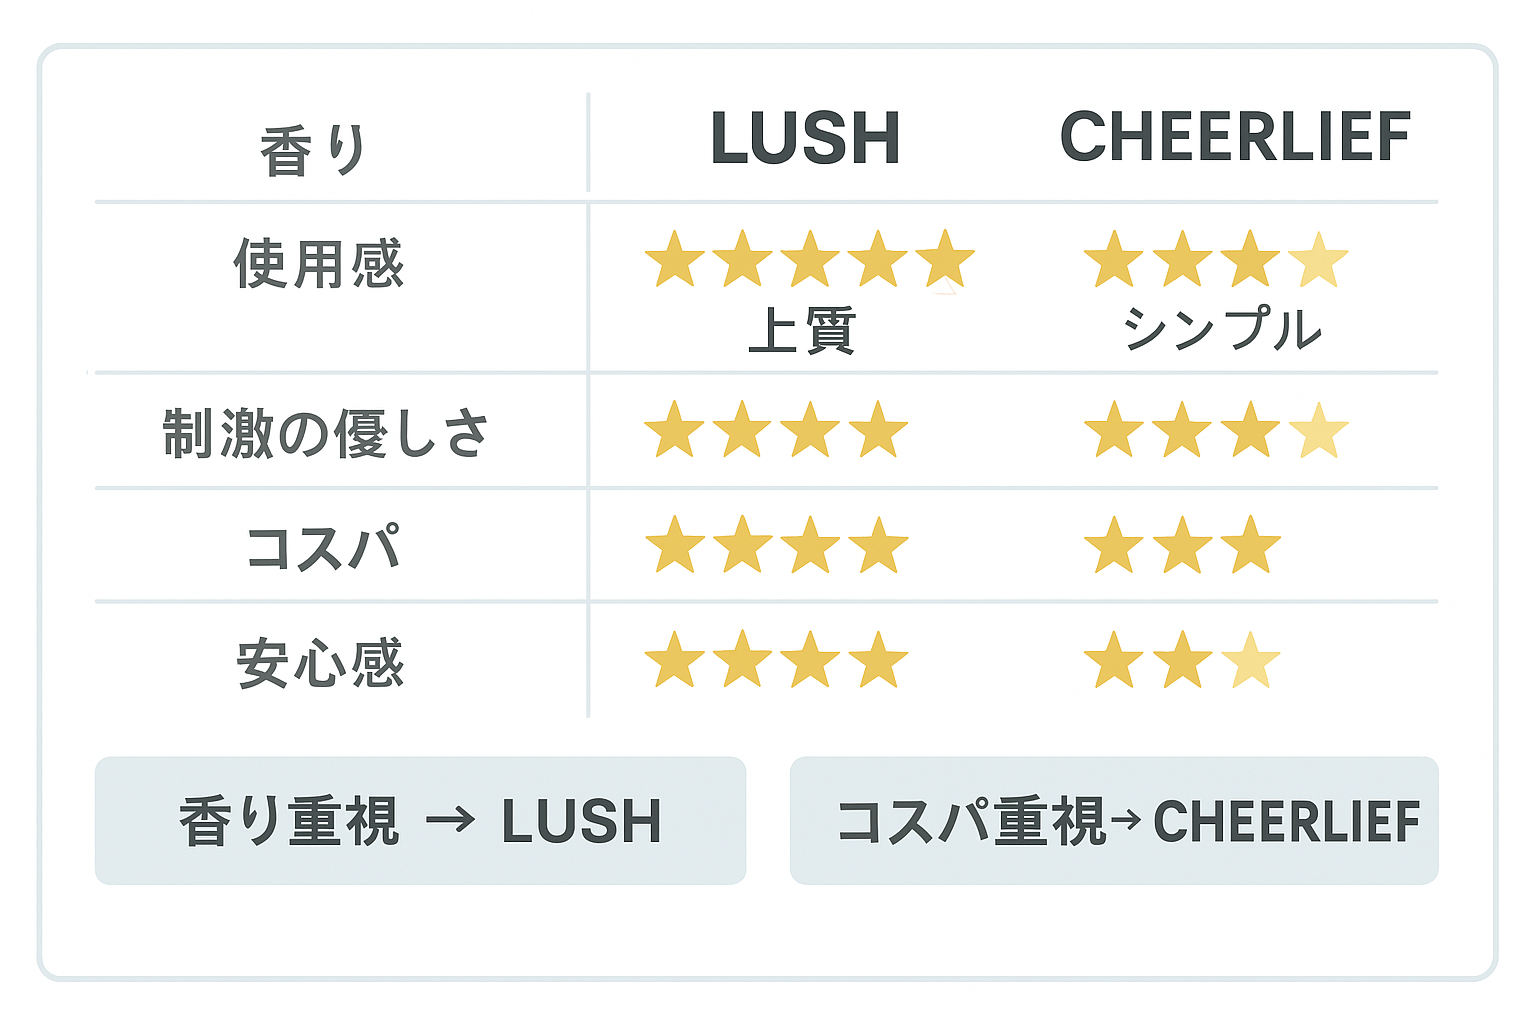Click the 上質 text under the LUSH stars
1536x1024 pixels.
pos(802,330)
